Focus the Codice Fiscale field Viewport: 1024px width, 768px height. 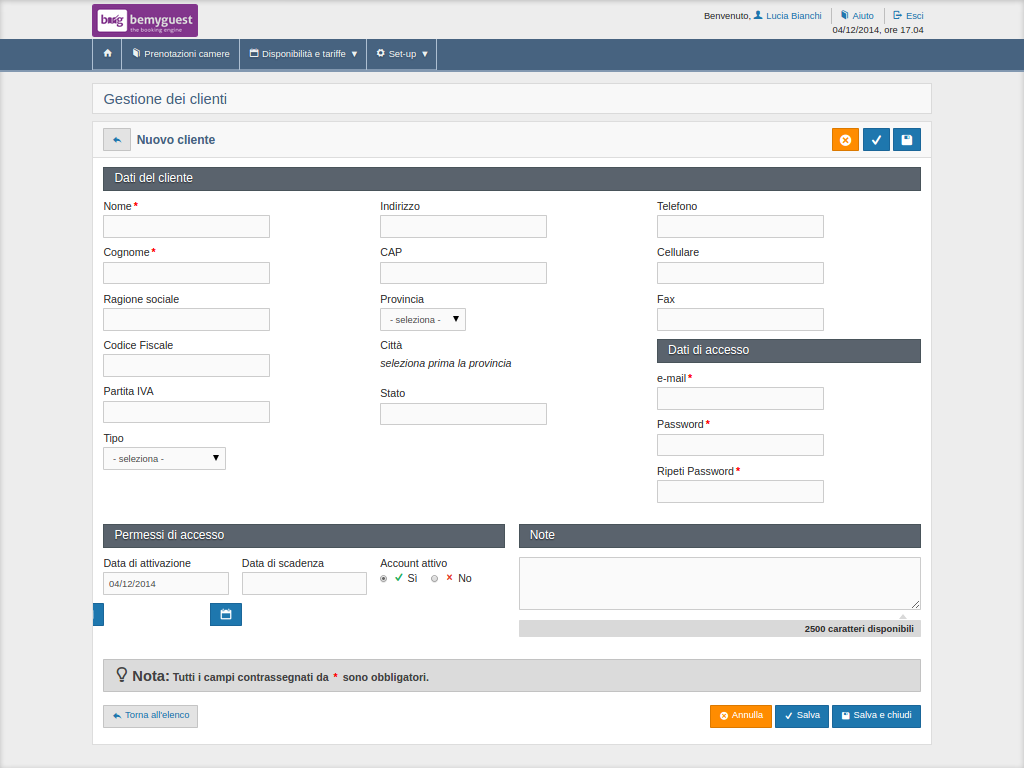(x=186, y=366)
